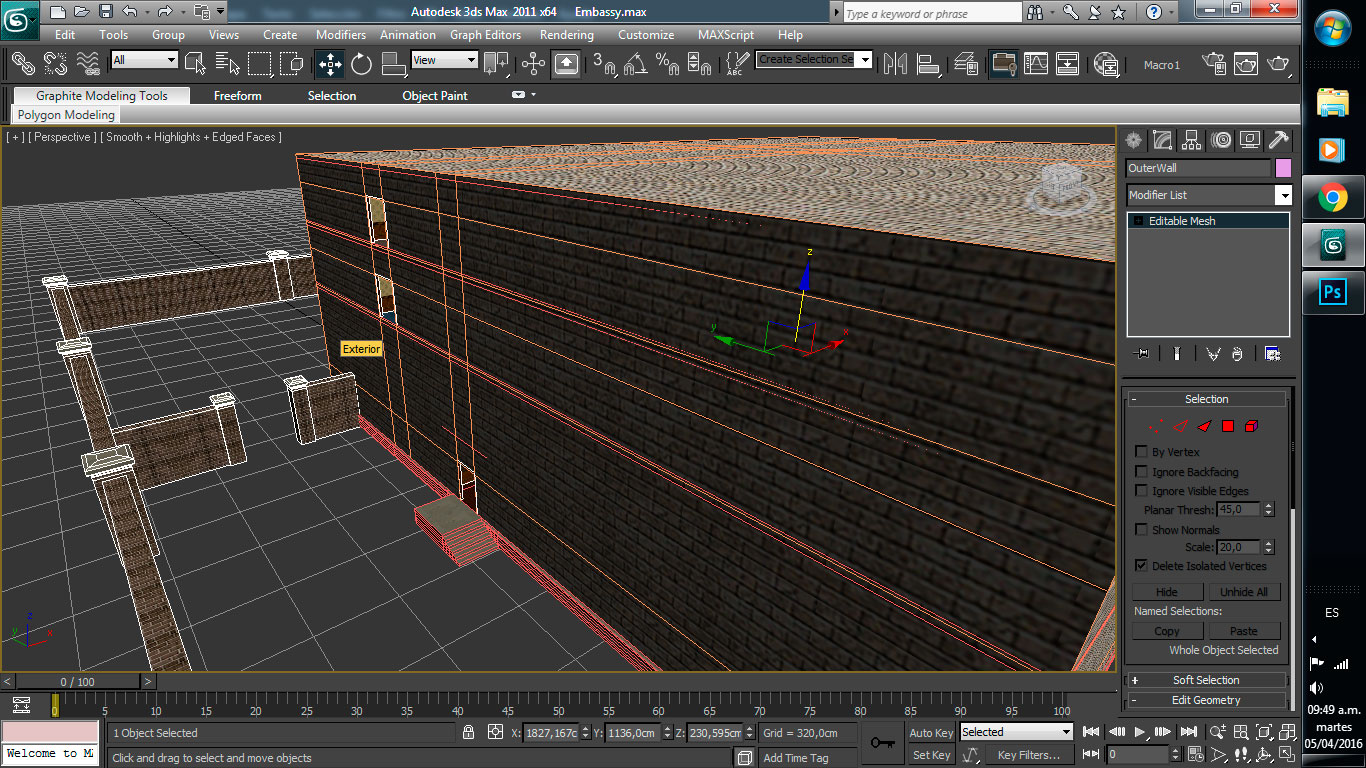Image resolution: width=1366 pixels, height=768 pixels.
Task: Click the Align tool icon
Action: pos(927,64)
